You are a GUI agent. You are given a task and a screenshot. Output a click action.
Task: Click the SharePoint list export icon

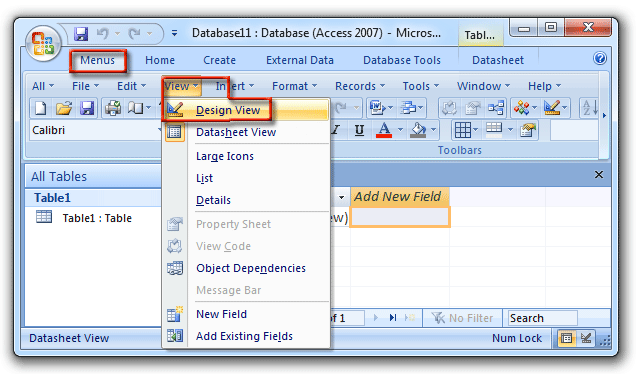(409, 108)
